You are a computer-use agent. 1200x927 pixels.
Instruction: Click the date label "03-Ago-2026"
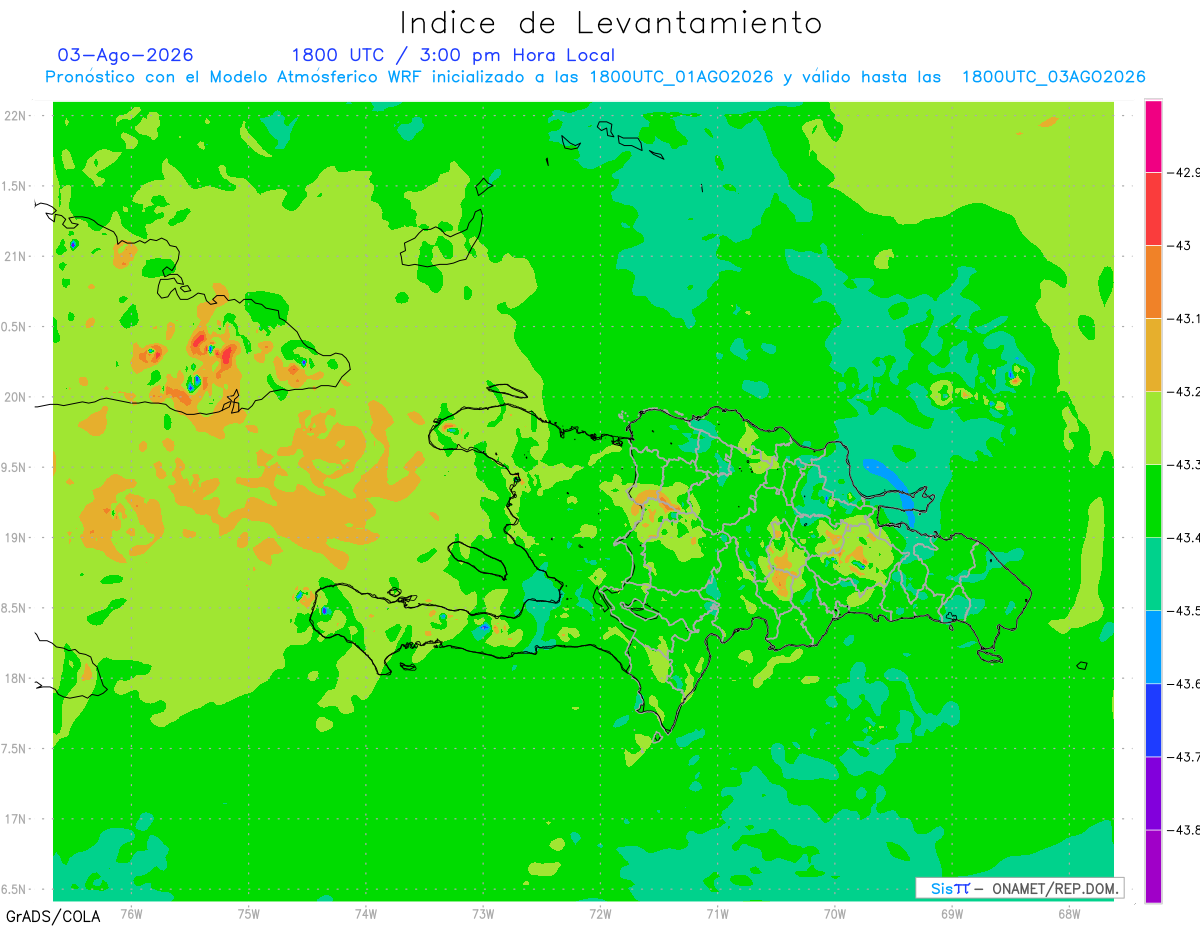(x=126, y=55)
